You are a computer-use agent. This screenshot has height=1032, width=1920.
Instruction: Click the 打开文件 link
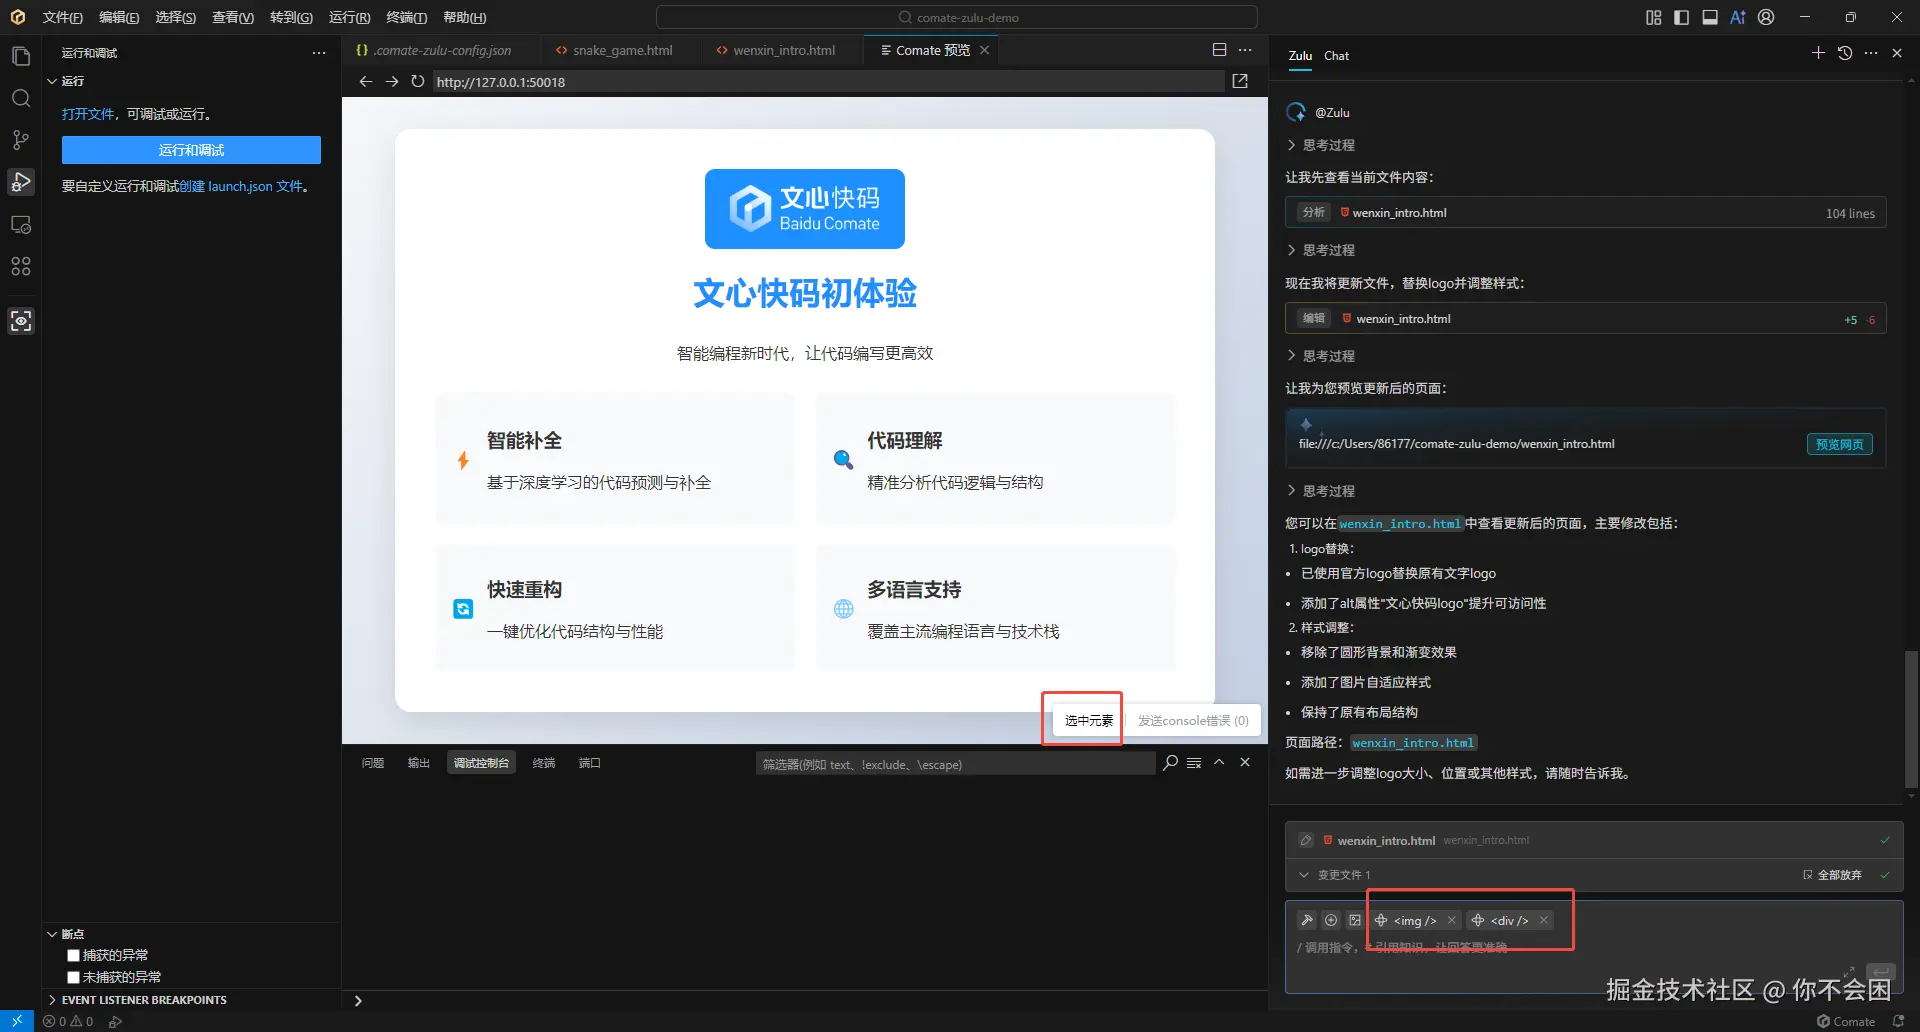coord(88,114)
